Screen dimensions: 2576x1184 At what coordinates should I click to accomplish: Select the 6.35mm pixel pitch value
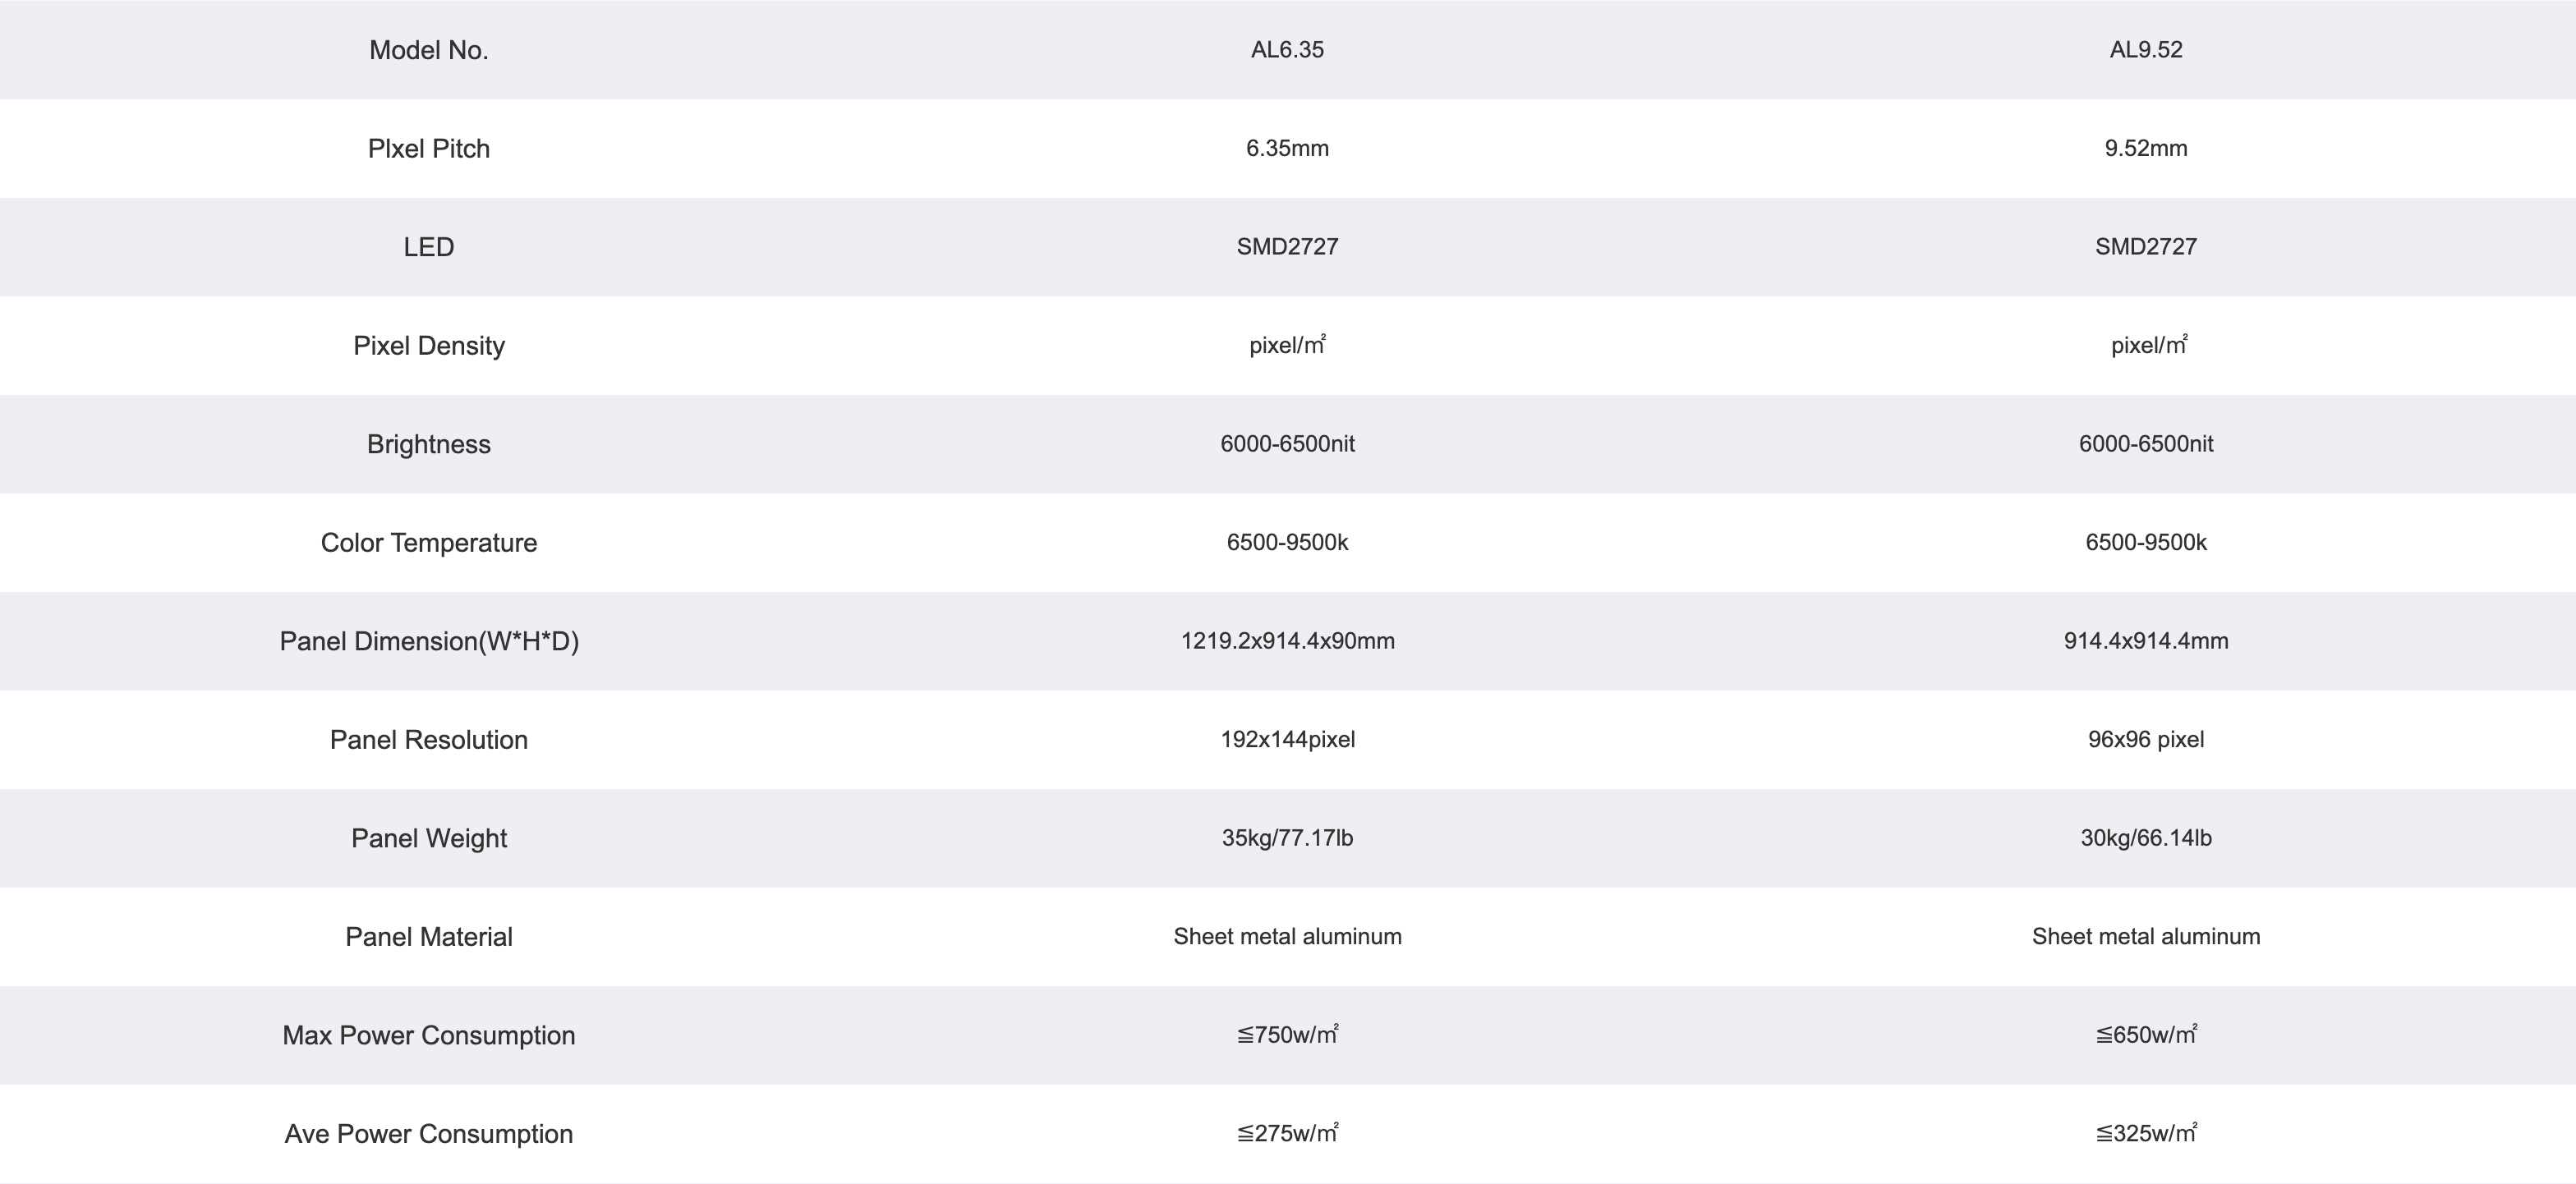pos(1287,148)
